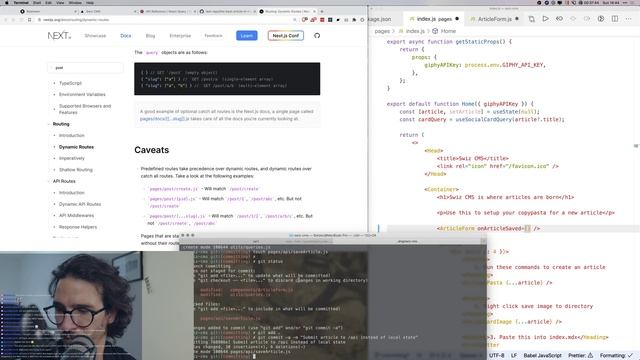Click the Home symbol icon in breadcrumb
The width and height of the screenshot is (640, 360).
(x=435, y=31)
